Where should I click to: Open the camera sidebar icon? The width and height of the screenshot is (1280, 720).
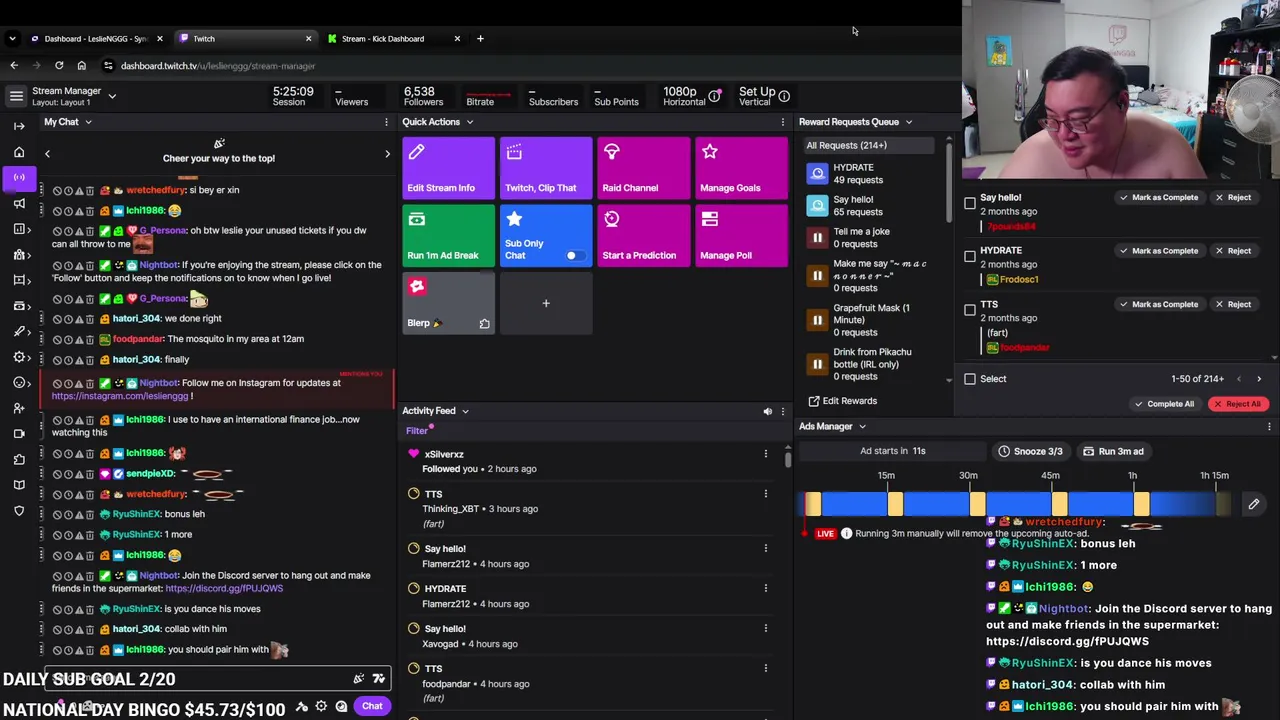tap(19, 434)
